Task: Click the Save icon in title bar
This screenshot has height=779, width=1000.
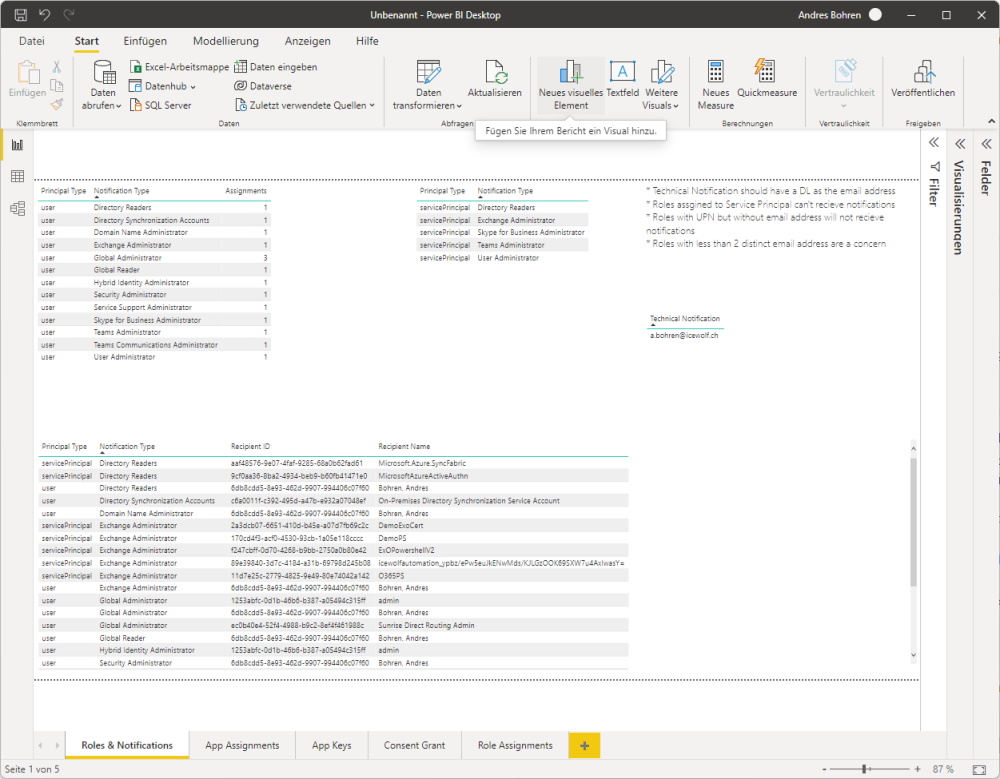Action: coord(20,15)
